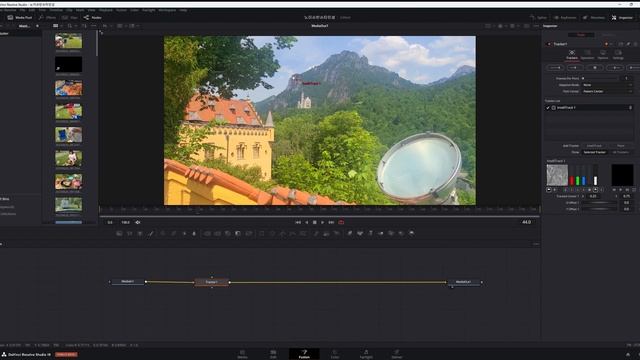The image size is (640, 360).
Task: Adjust the Y Offset 1 slider
Action: point(600,209)
